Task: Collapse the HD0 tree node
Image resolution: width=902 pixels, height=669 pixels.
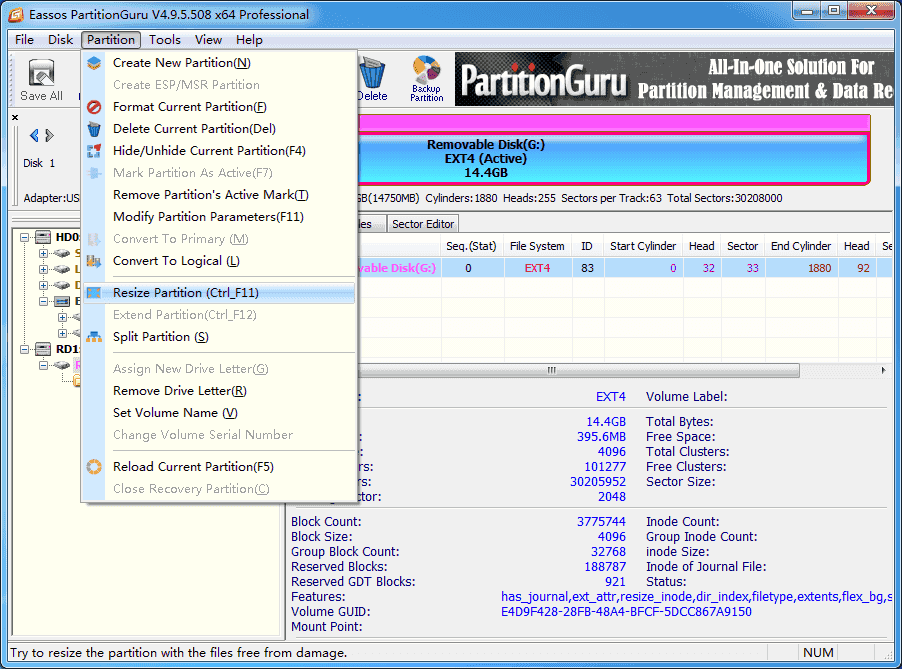Action: point(24,236)
